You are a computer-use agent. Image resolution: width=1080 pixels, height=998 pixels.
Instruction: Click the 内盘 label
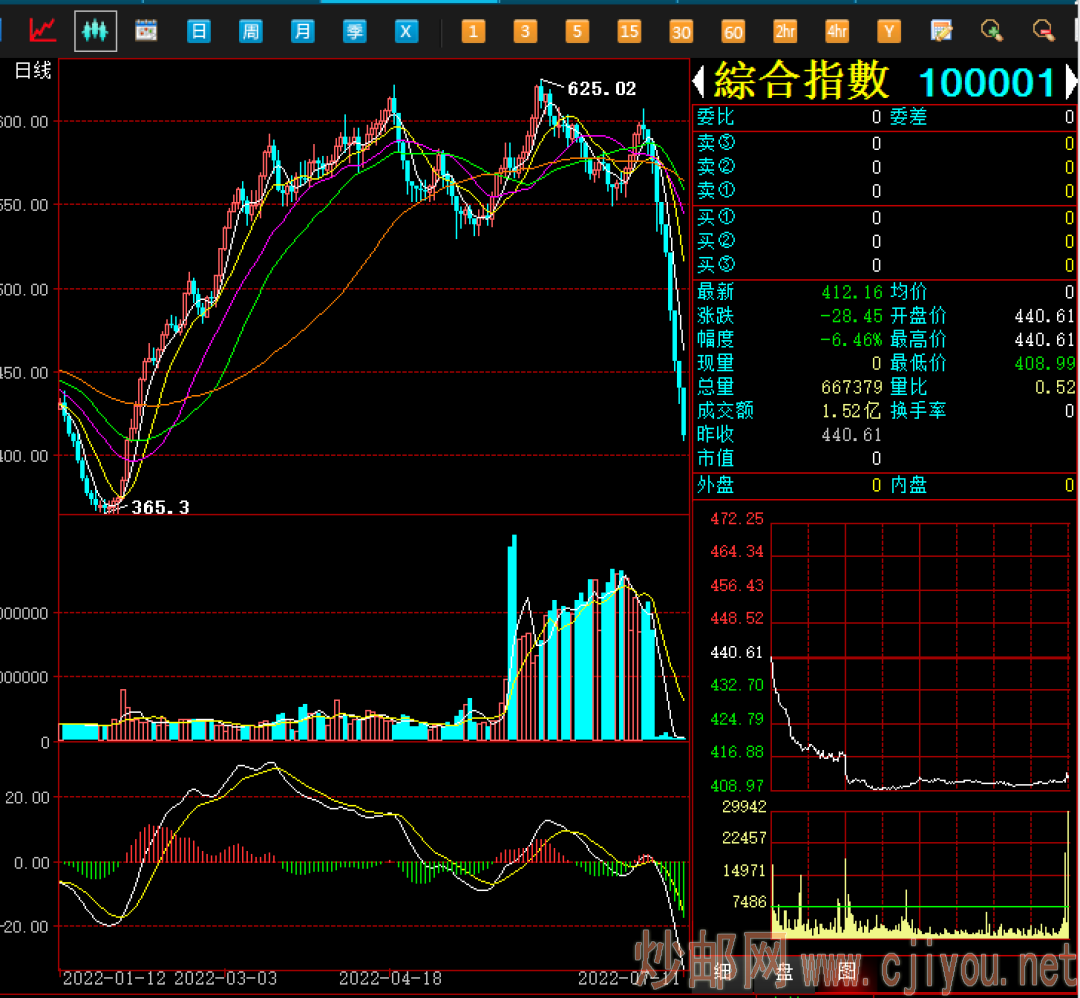908,485
